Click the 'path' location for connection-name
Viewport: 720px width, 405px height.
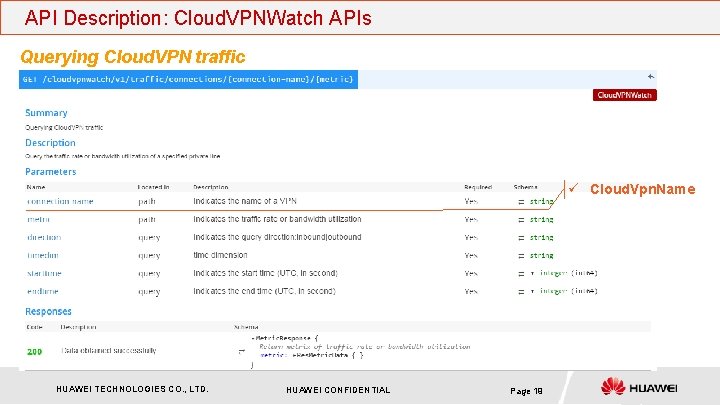tap(147, 202)
